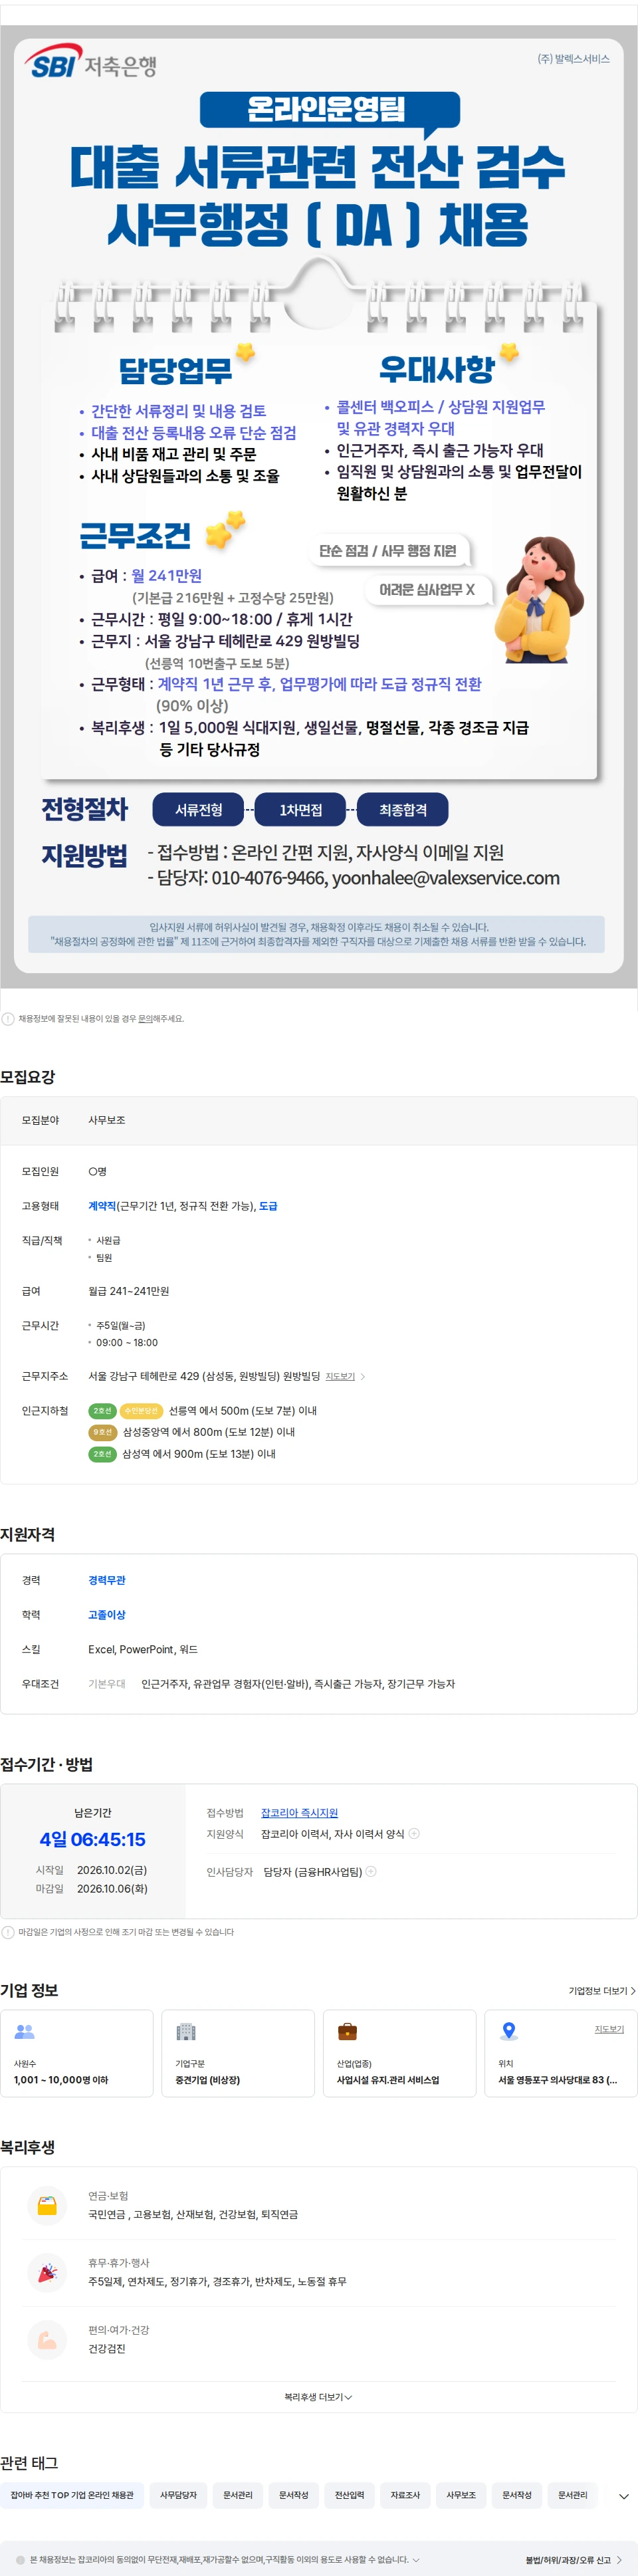This screenshot has width=638, height=2576.
Task: Select the 문서작성 tag after 사무보조
Action: (518, 2496)
